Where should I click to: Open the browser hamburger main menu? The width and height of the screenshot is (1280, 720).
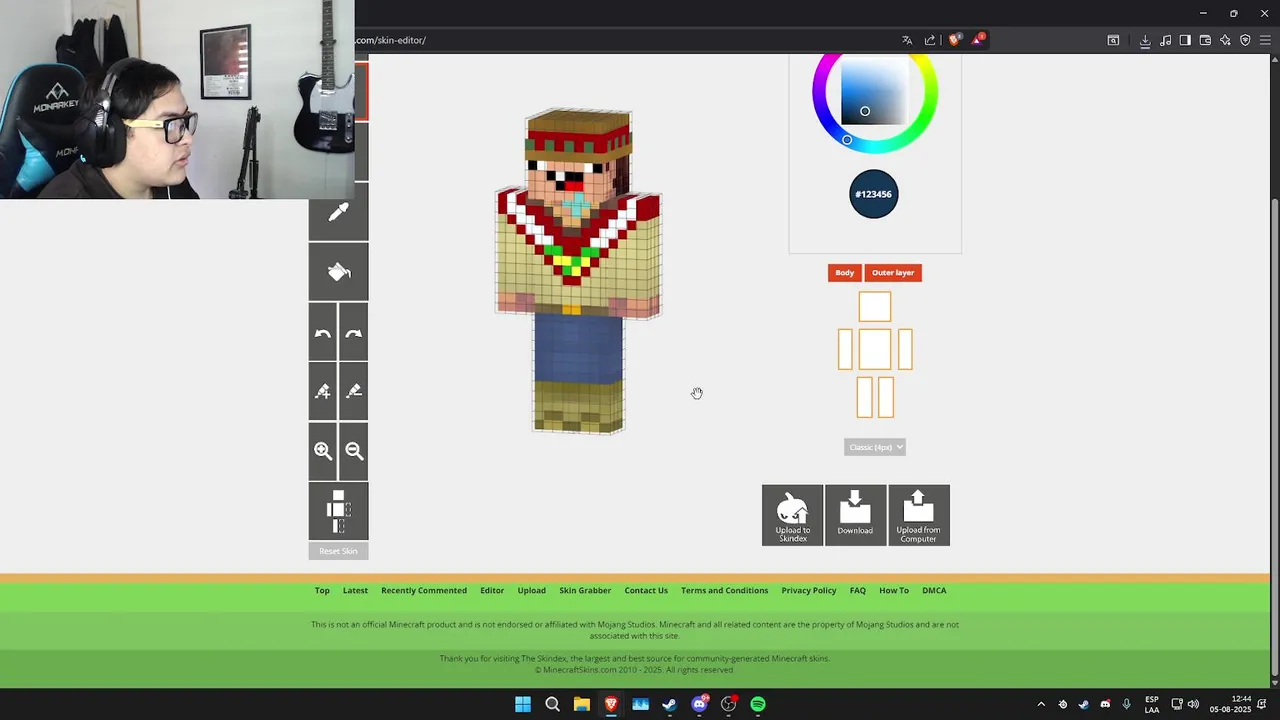coord(1265,40)
